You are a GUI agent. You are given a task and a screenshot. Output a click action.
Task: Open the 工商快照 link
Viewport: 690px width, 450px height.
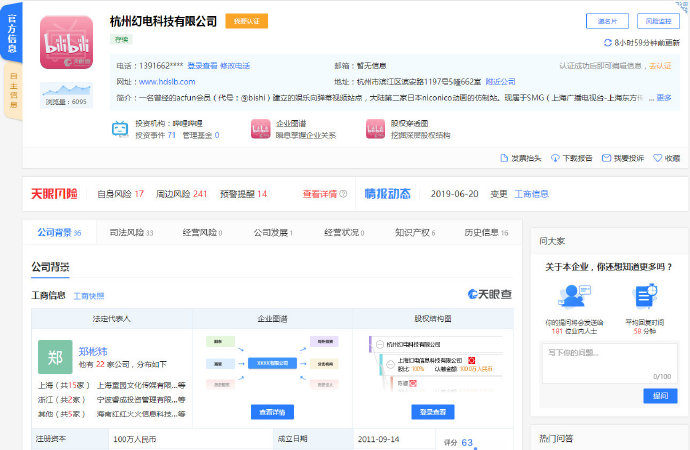88,296
